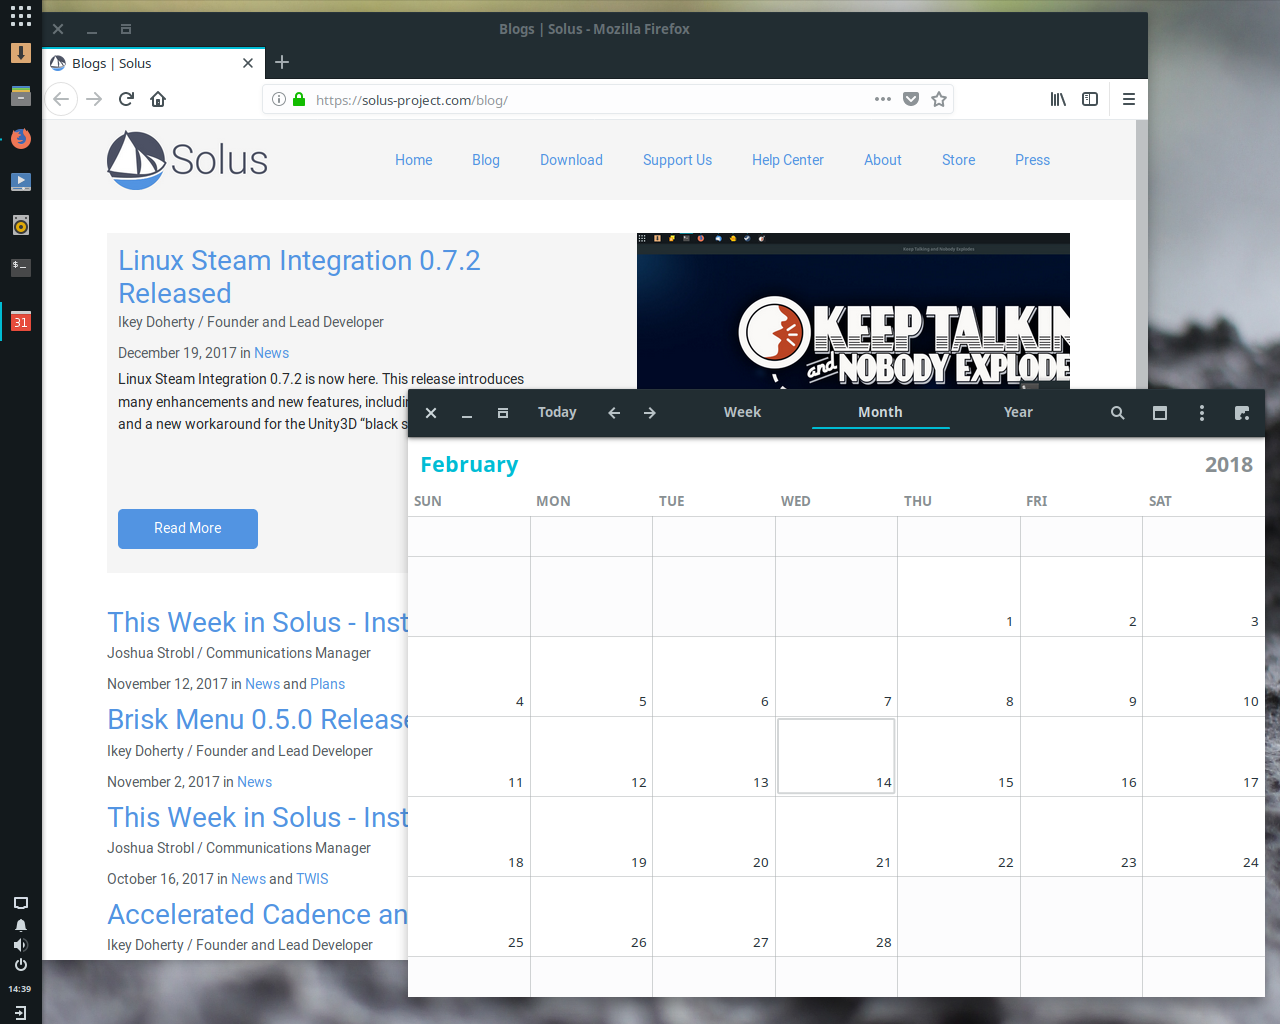Open page actions ellipsis in Firefox URL bar
1280x1024 pixels.
coord(883,99)
